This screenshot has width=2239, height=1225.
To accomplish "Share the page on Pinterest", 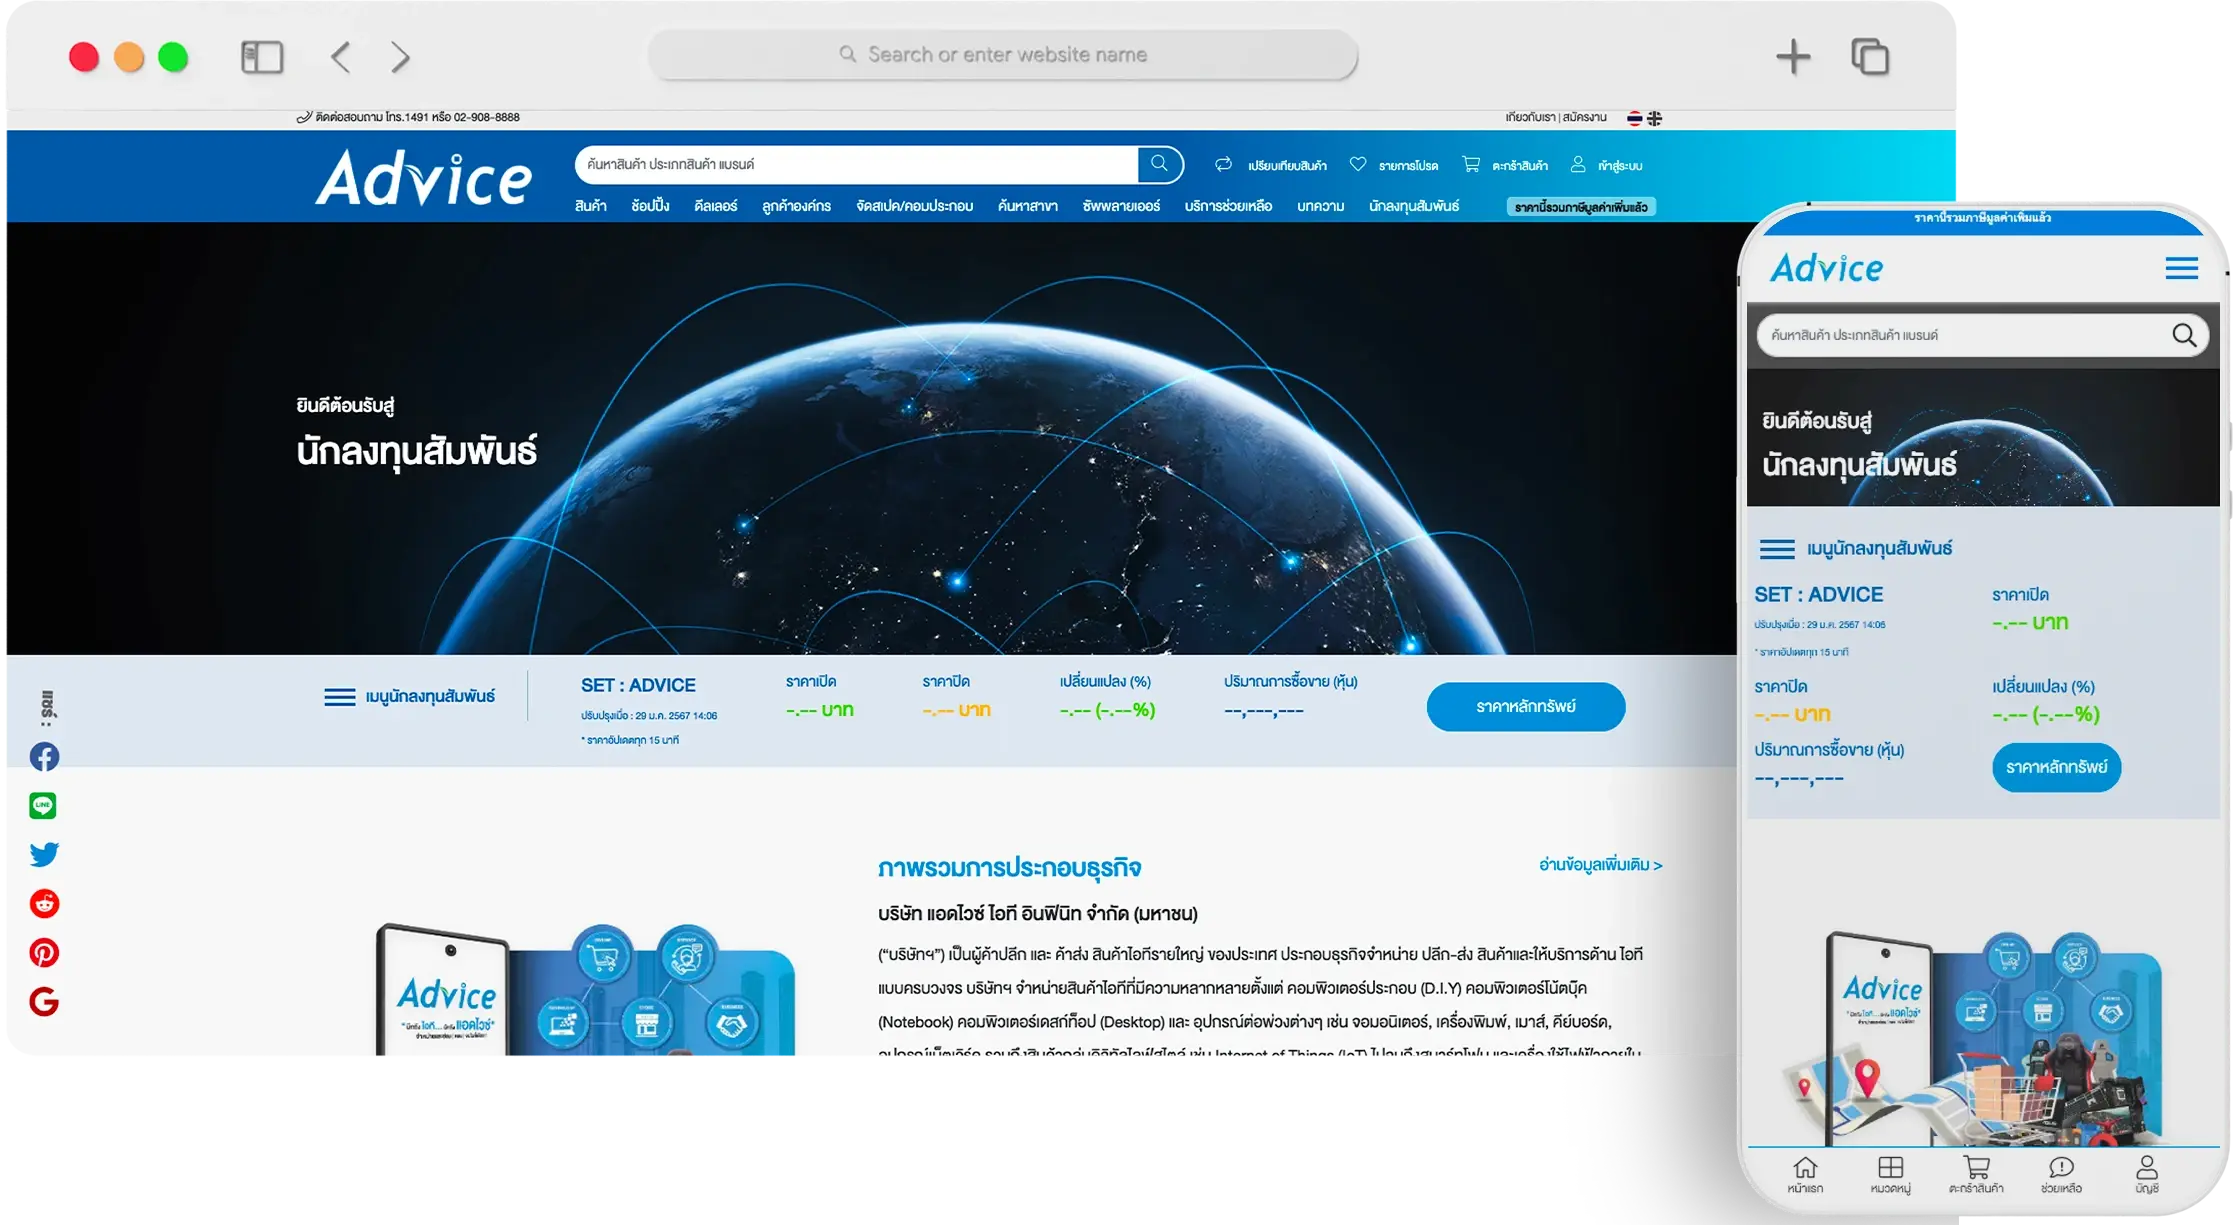I will (x=44, y=953).
